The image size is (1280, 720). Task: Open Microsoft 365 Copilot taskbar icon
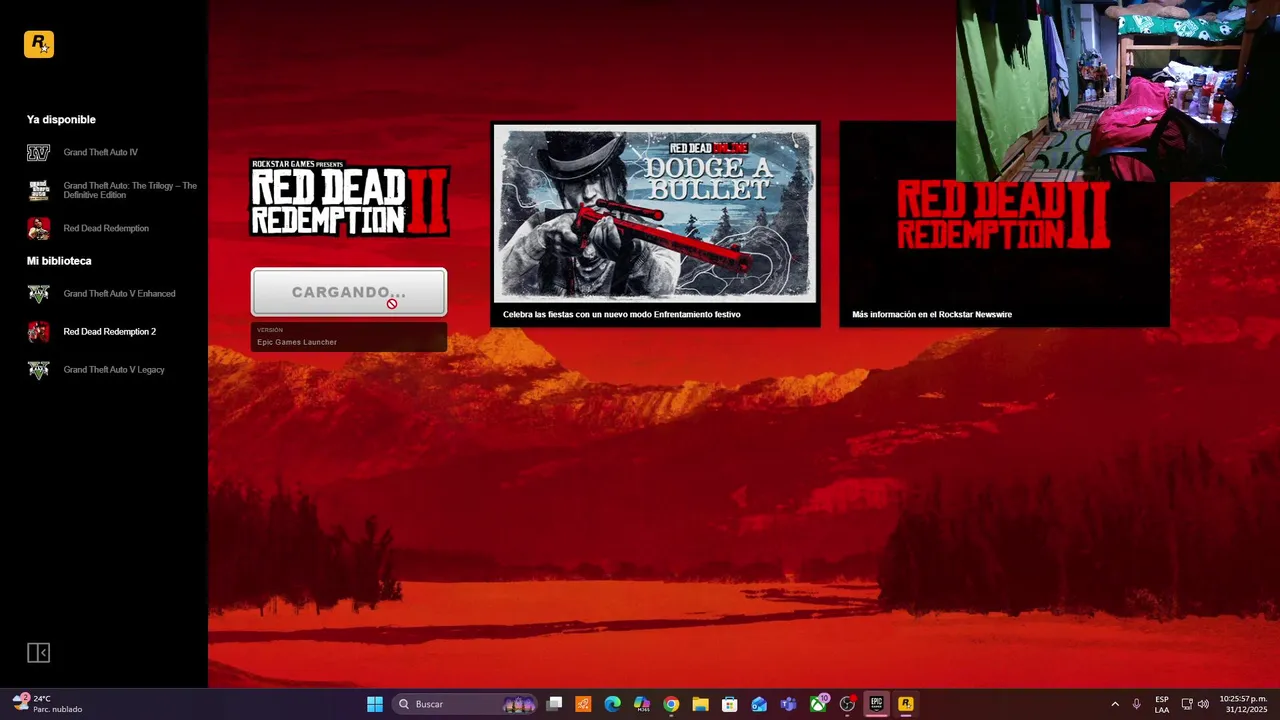coord(642,704)
